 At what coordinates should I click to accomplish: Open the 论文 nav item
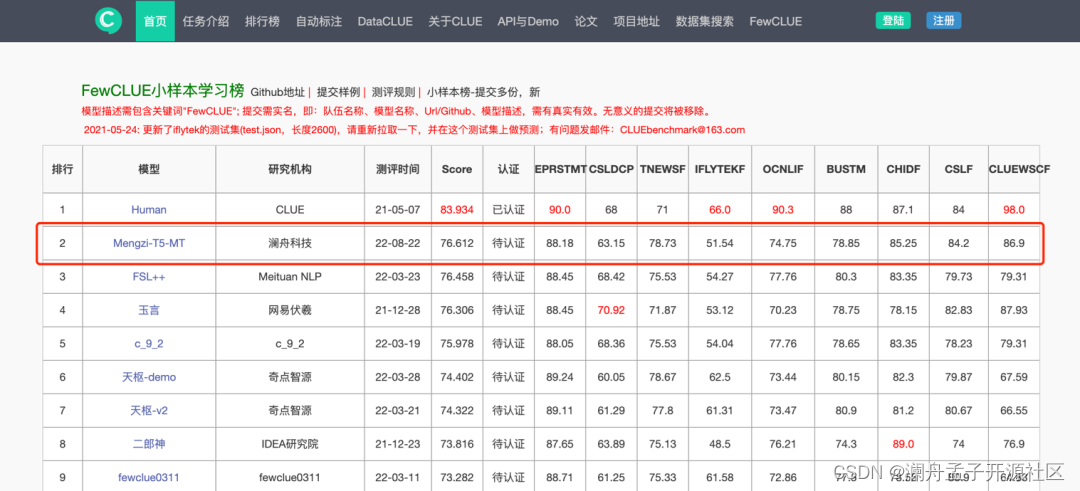(586, 21)
